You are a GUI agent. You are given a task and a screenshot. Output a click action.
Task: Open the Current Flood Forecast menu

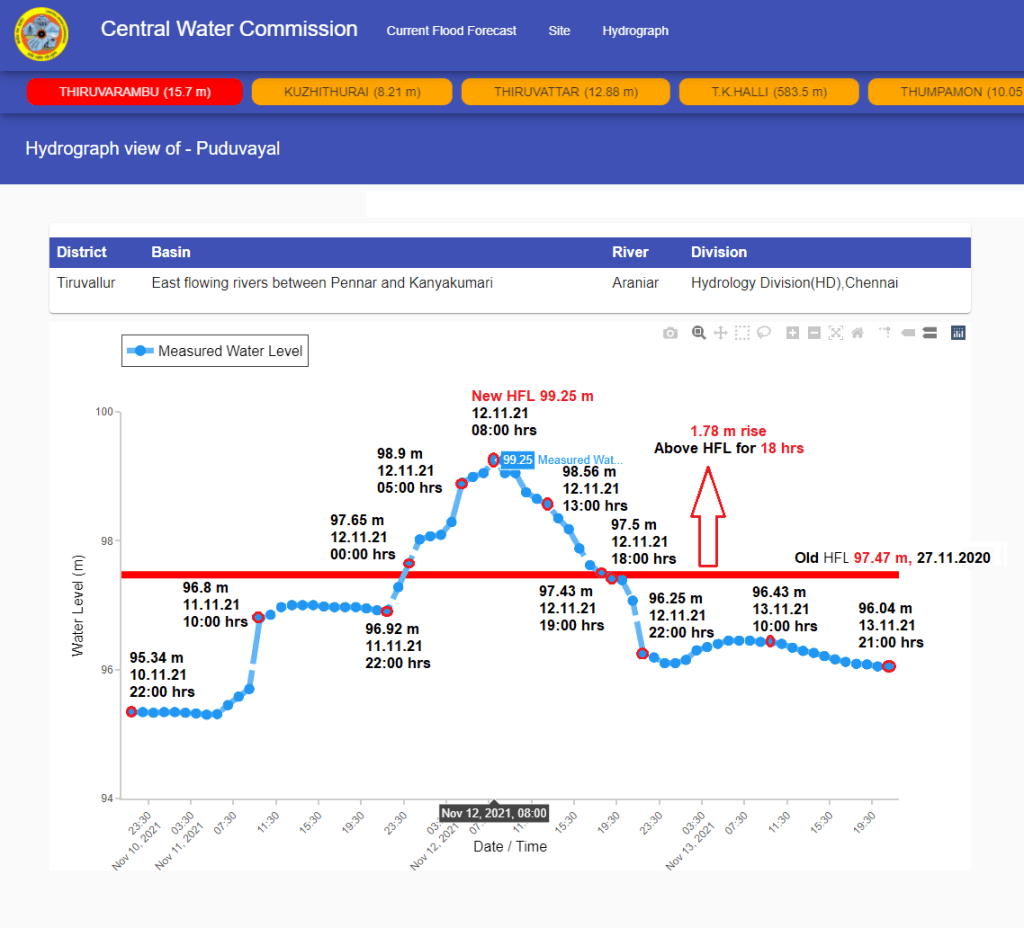451,31
